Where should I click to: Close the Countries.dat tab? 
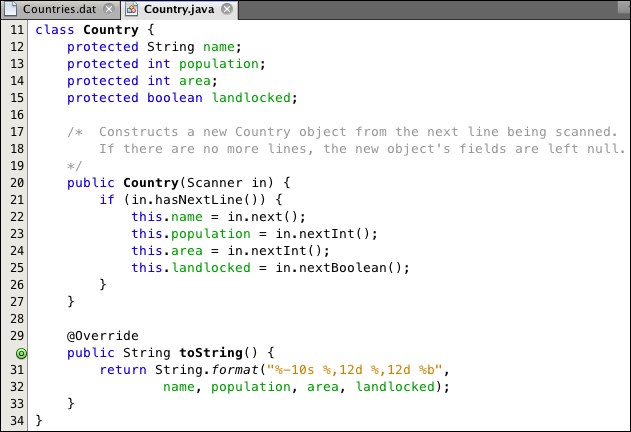[109, 9]
